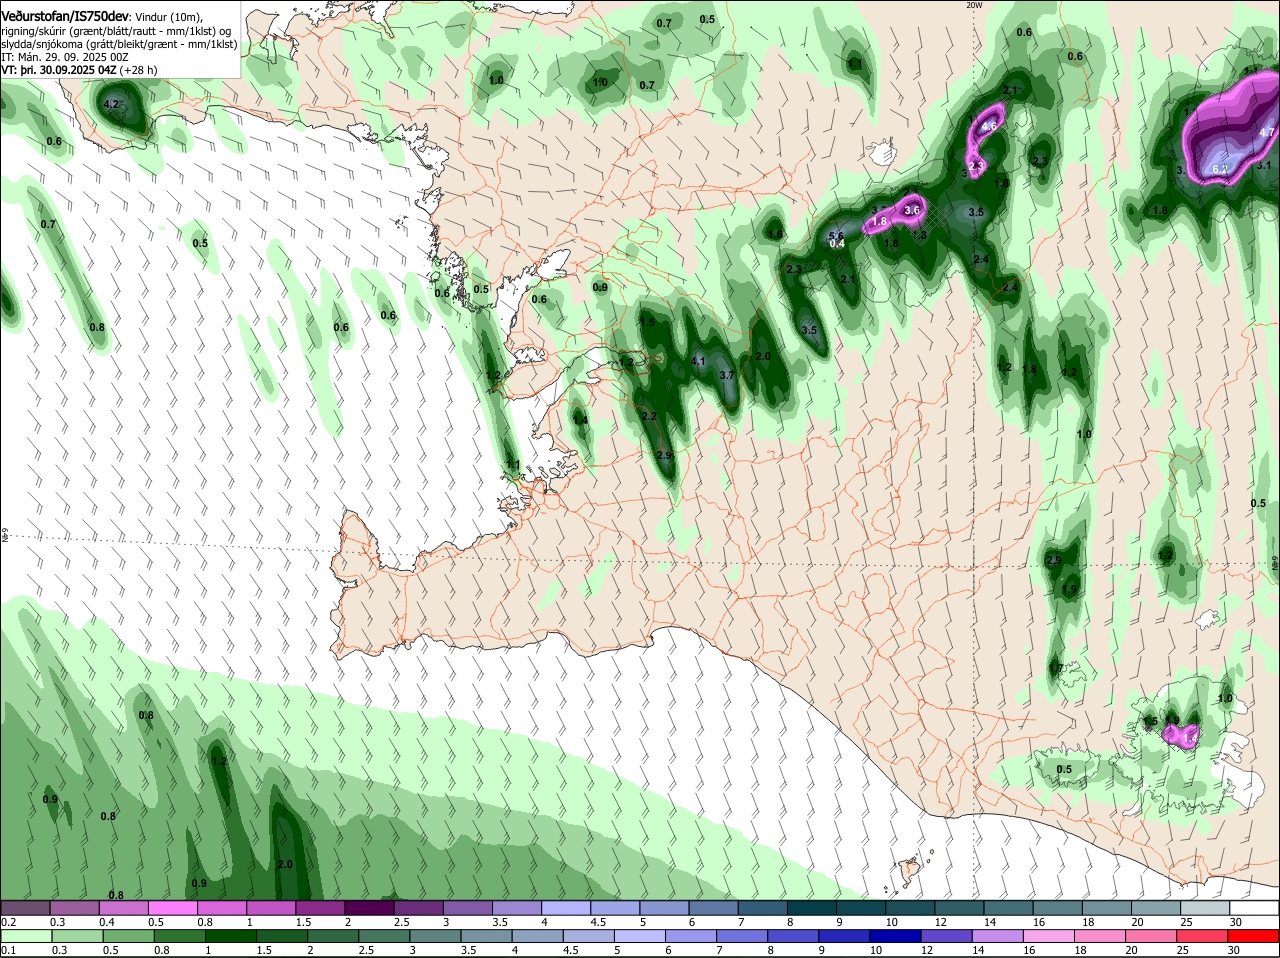Click the red rain swatch labeled 30
1280x958 pixels.
pos(1254,936)
